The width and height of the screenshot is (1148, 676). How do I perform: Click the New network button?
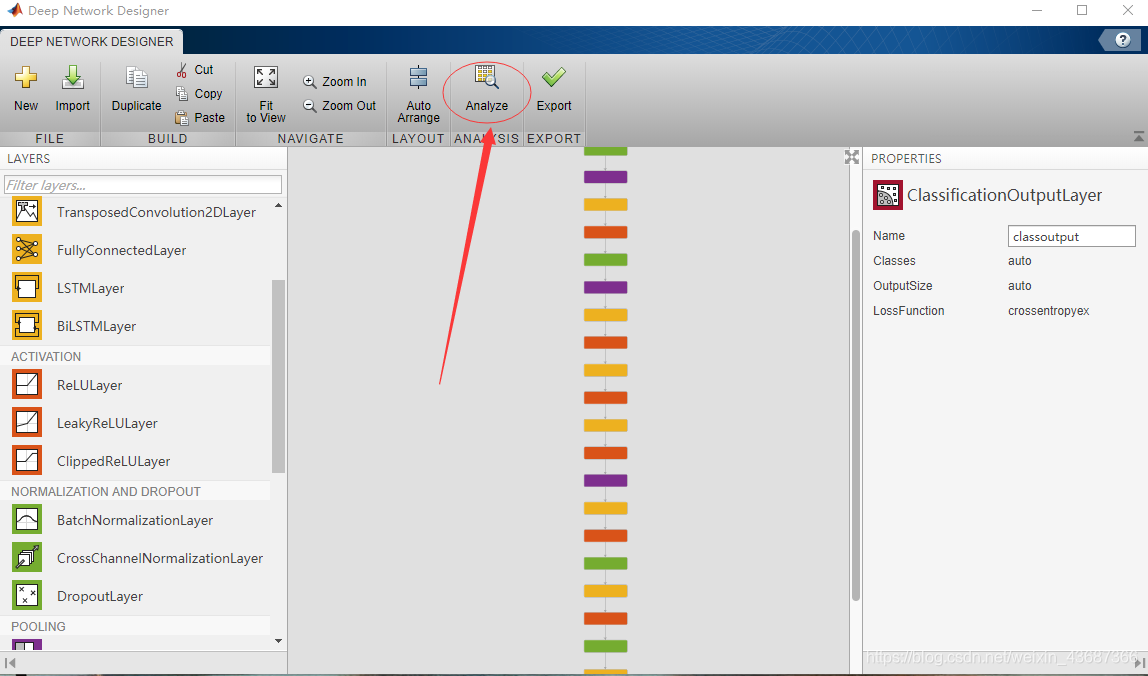pos(26,89)
